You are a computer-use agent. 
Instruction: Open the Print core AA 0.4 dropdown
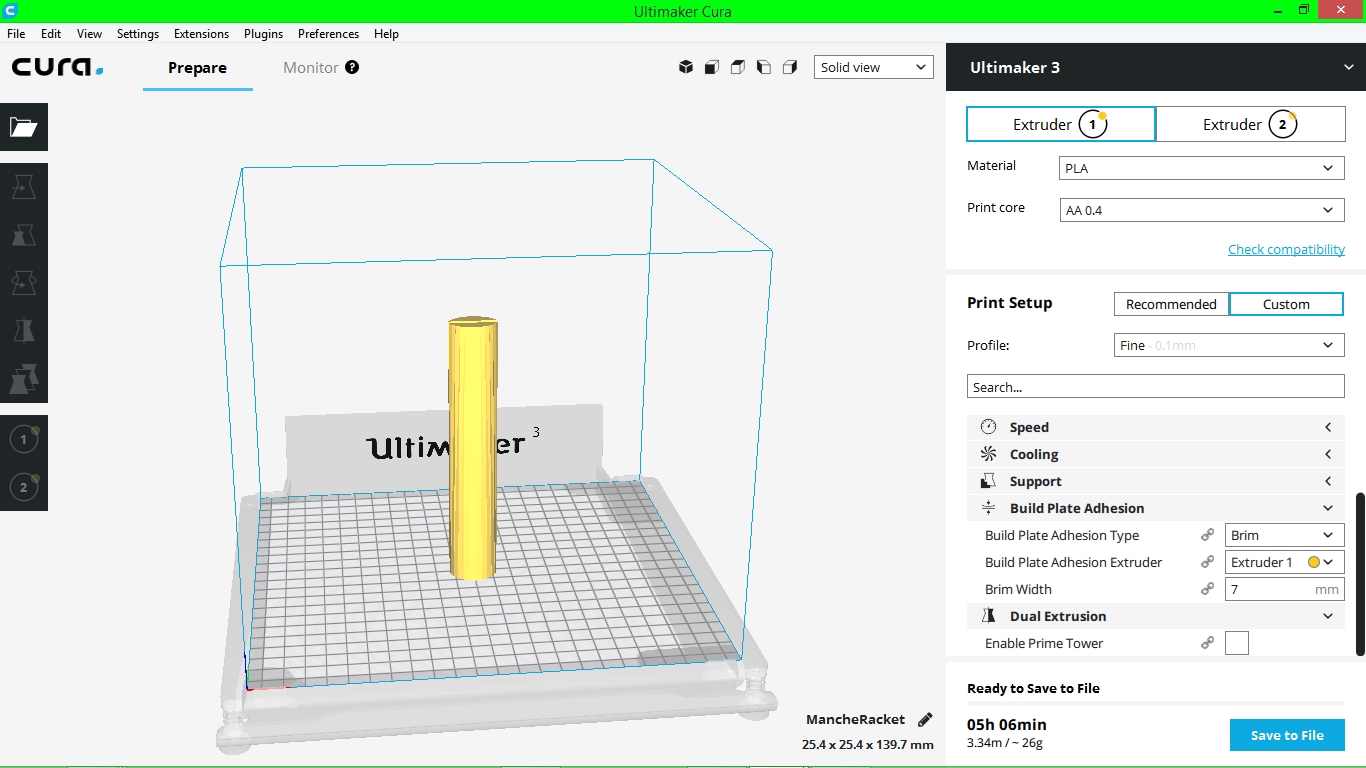[x=1201, y=210]
